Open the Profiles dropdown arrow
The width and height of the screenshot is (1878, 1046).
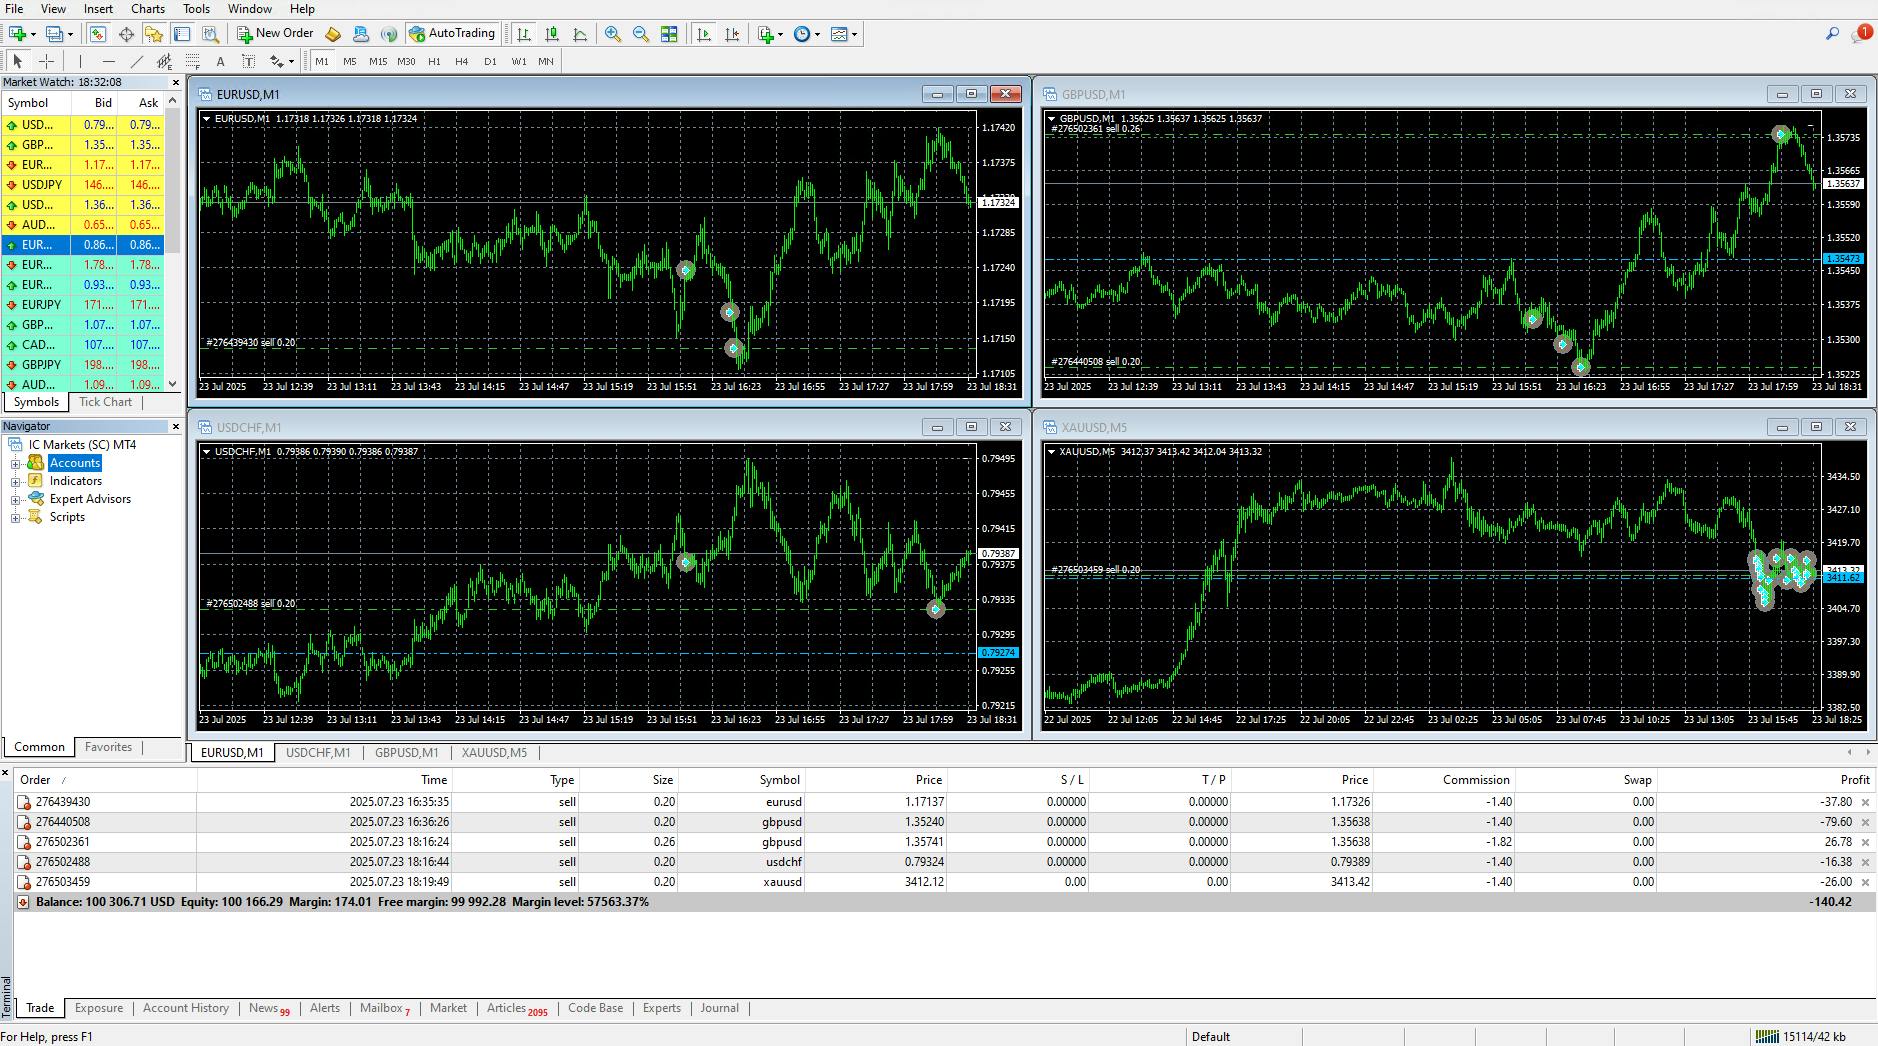[x=70, y=34]
